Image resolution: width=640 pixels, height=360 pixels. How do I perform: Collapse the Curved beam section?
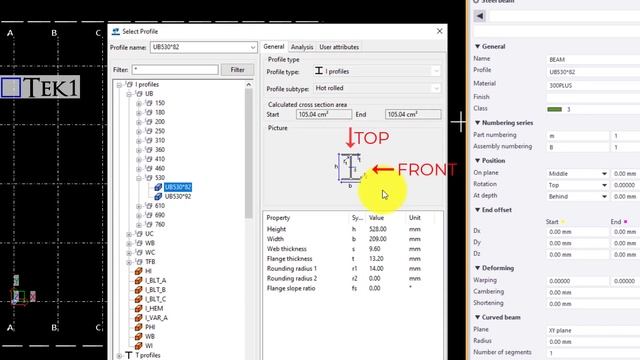coord(477,317)
